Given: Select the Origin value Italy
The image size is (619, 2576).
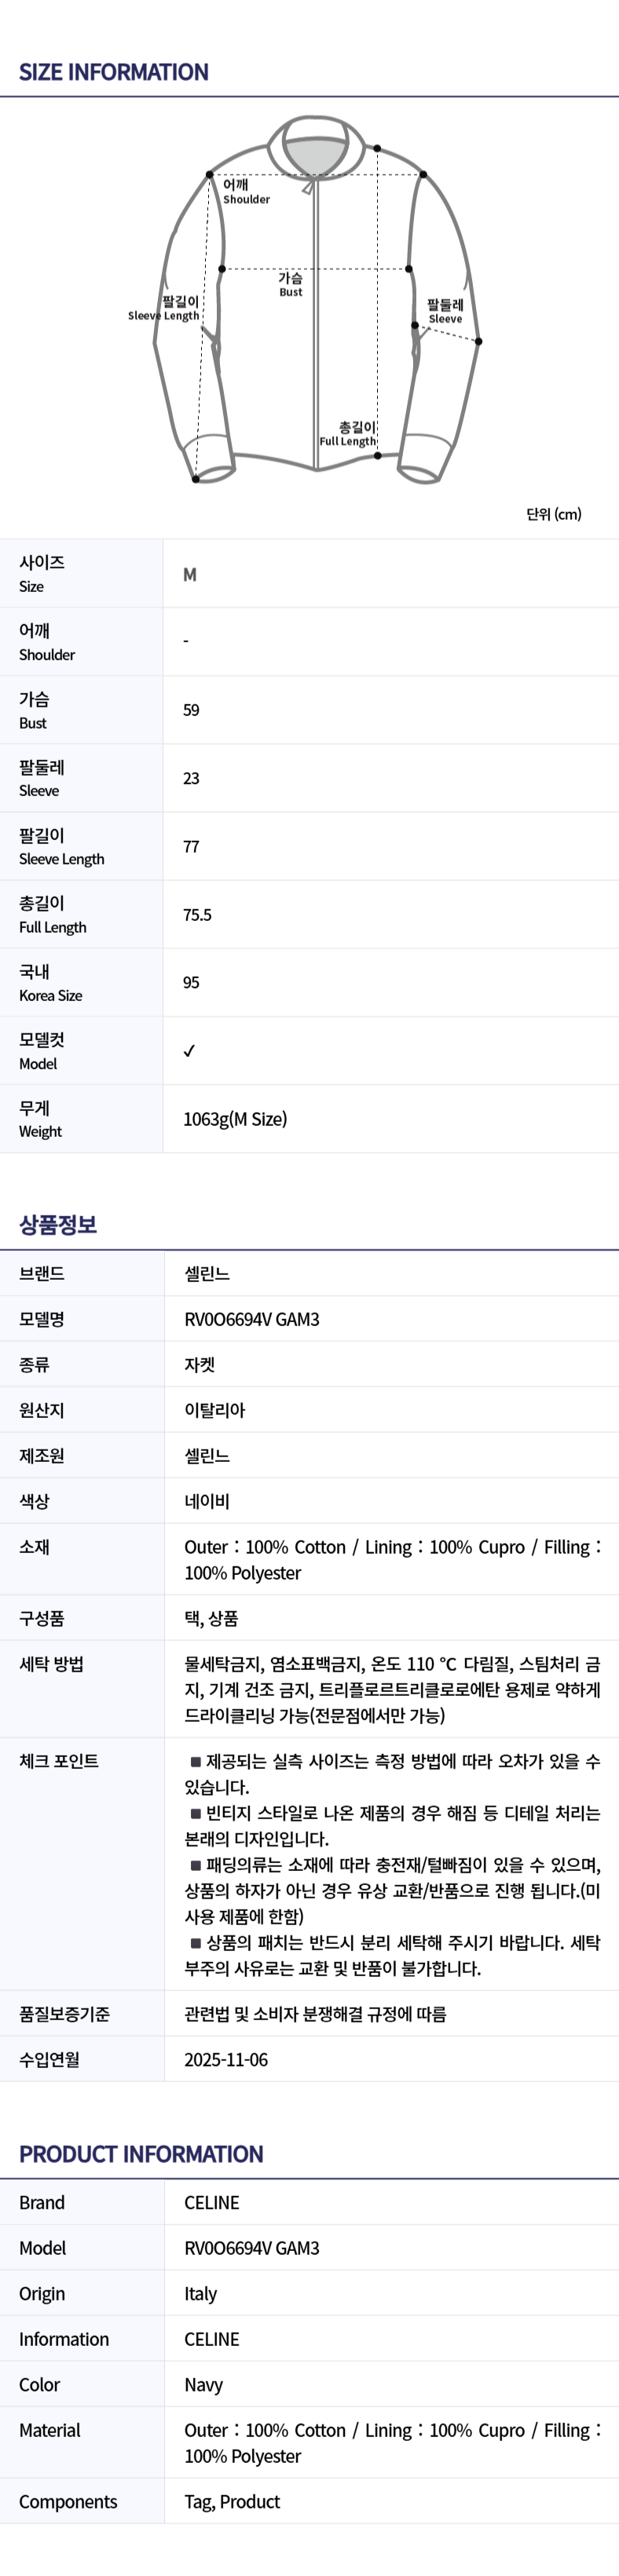Looking at the screenshot, I should coord(200,2293).
